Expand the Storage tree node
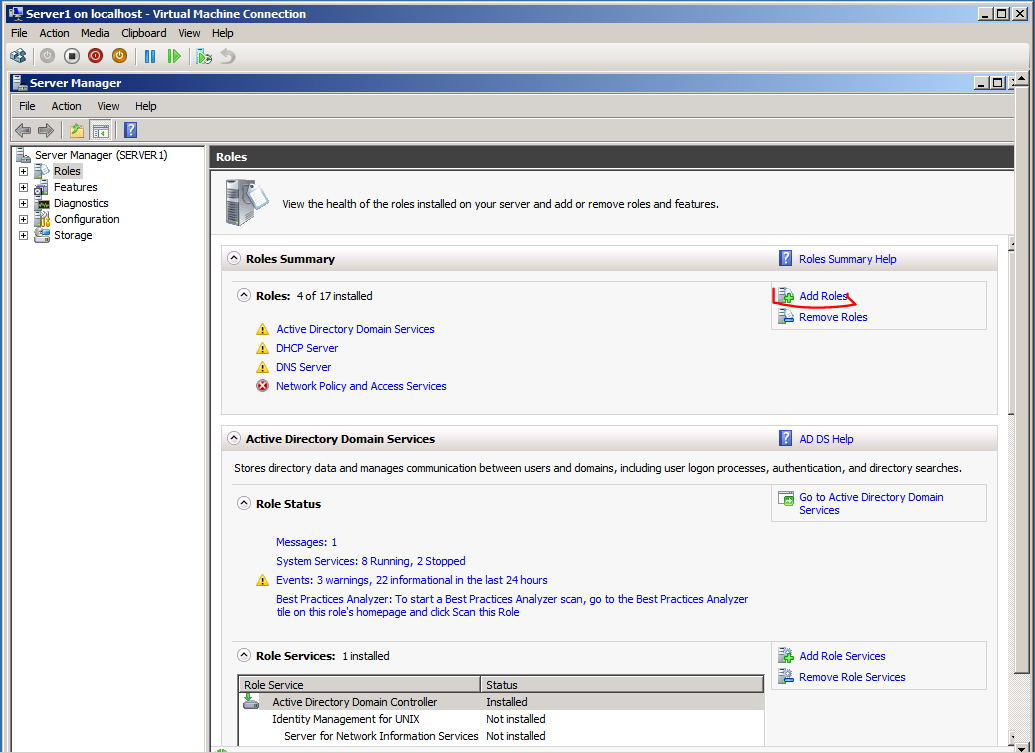 [x=23, y=235]
